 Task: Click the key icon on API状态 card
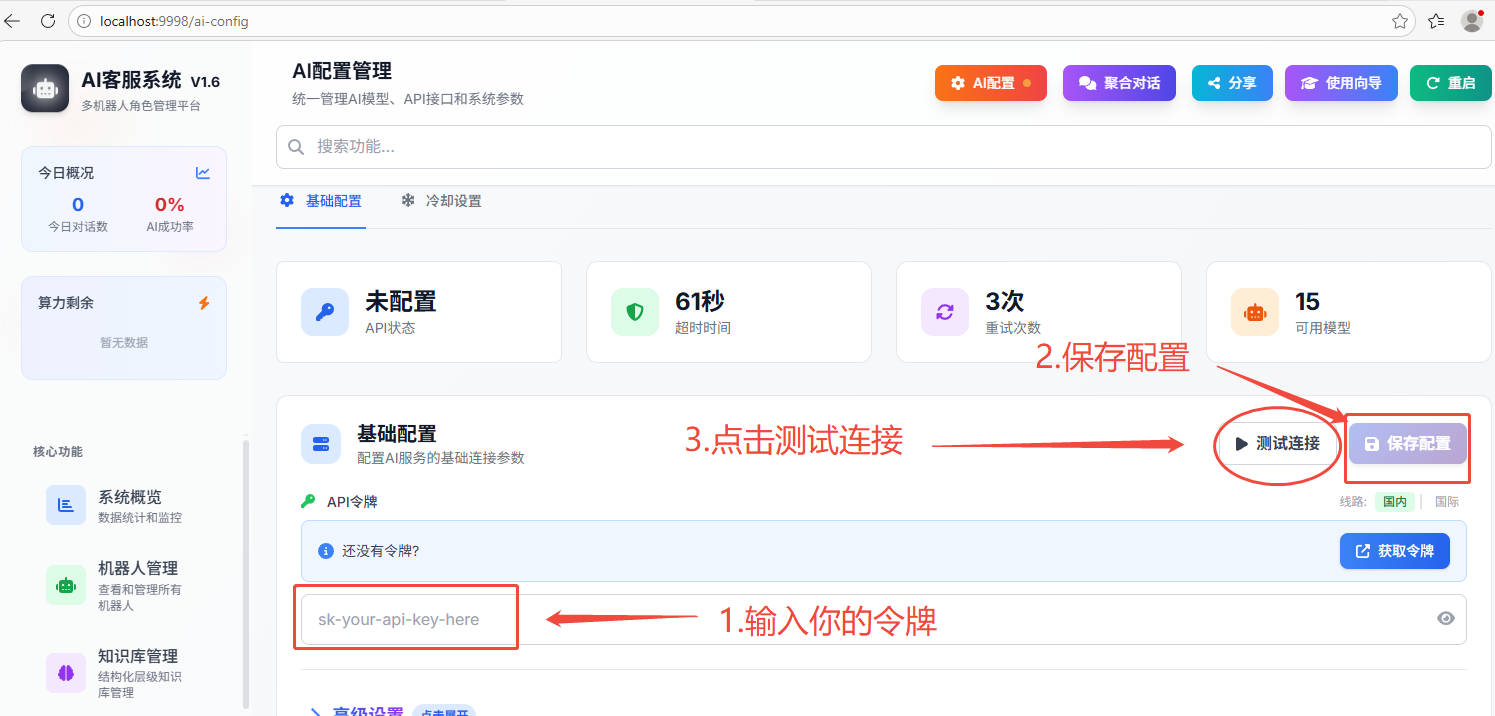click(x=325, y=312)
